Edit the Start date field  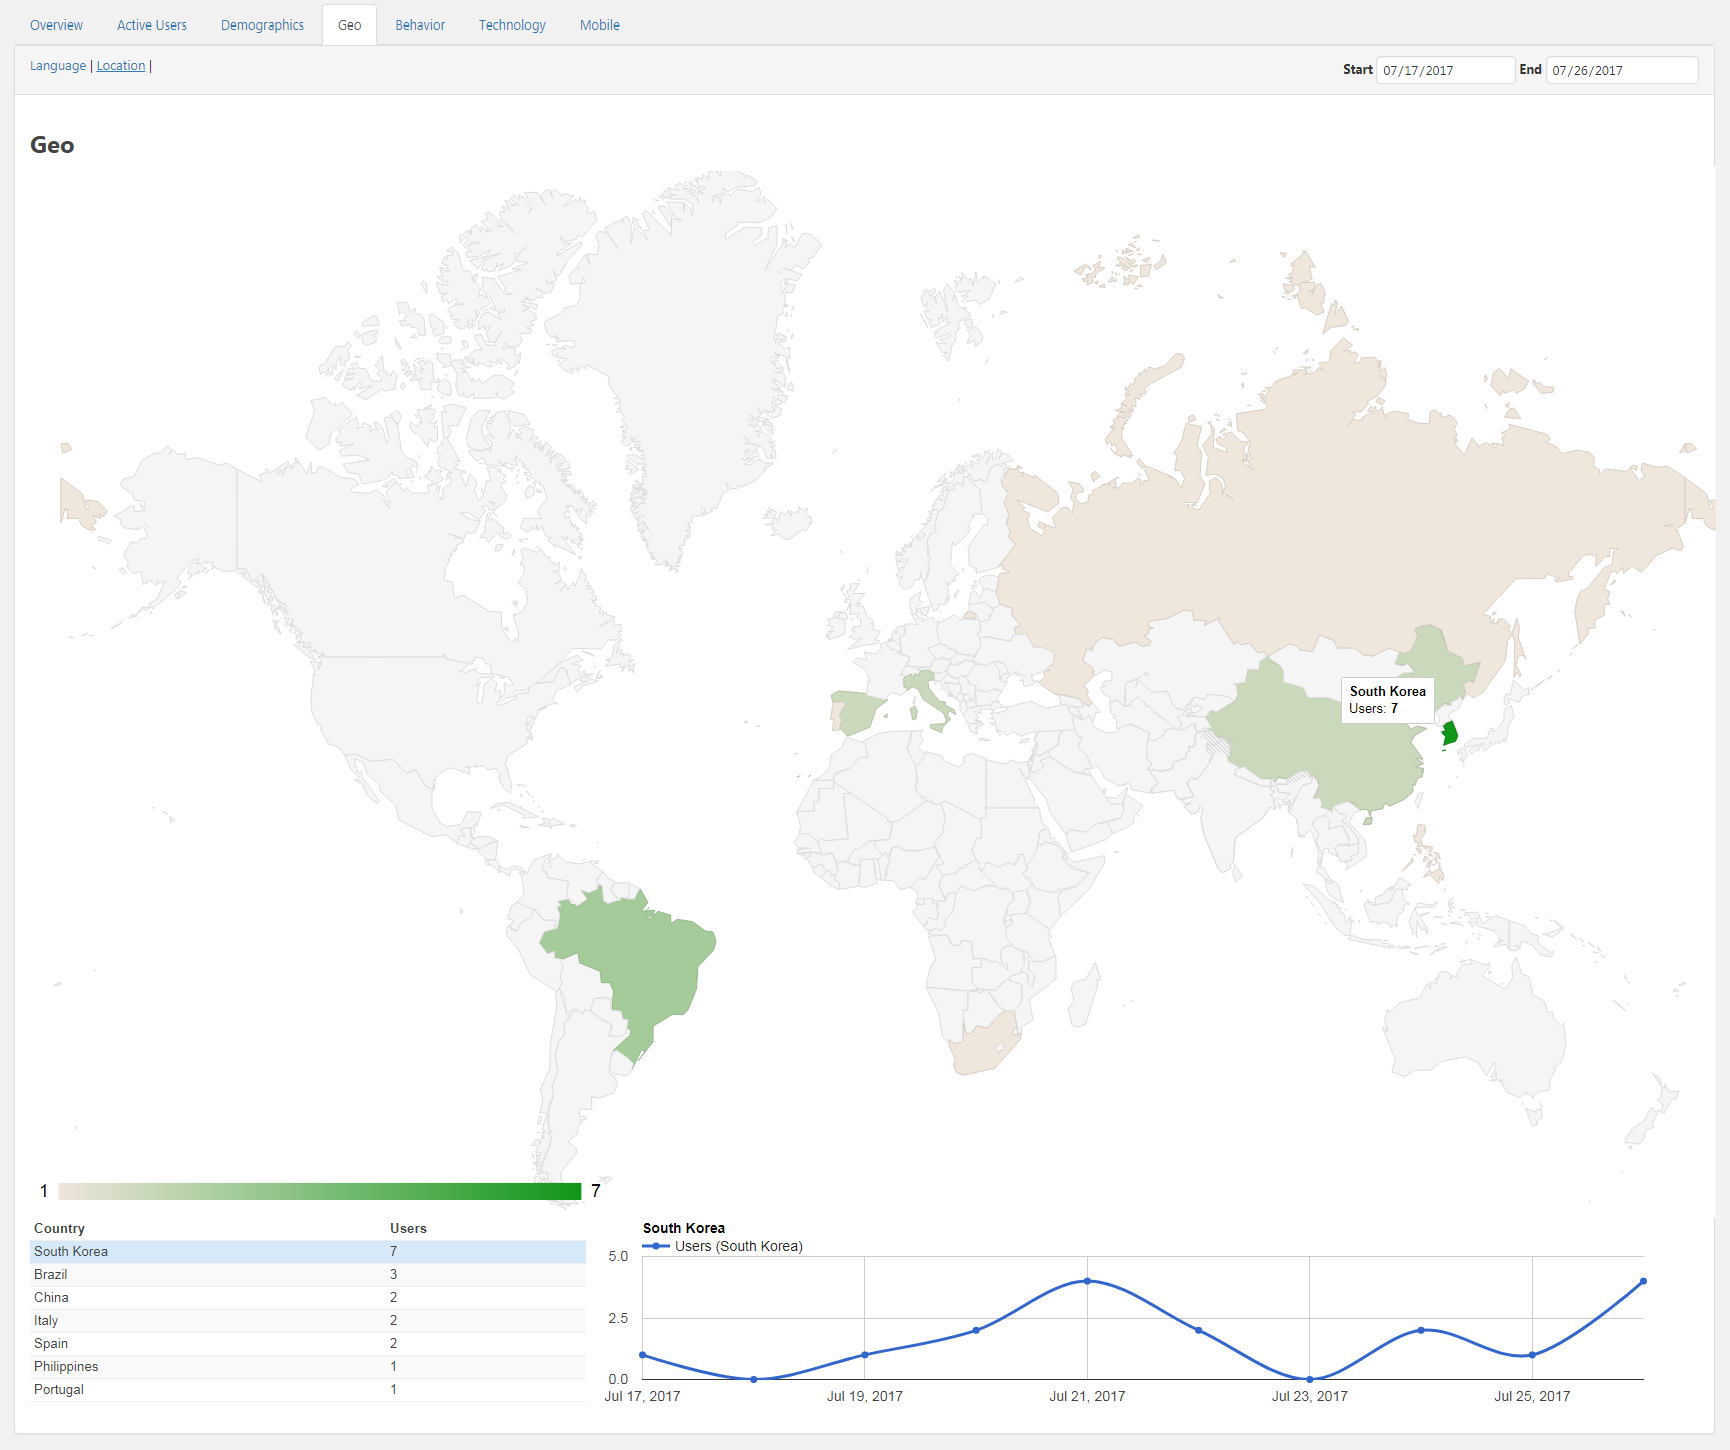(x=1444, y=70)
